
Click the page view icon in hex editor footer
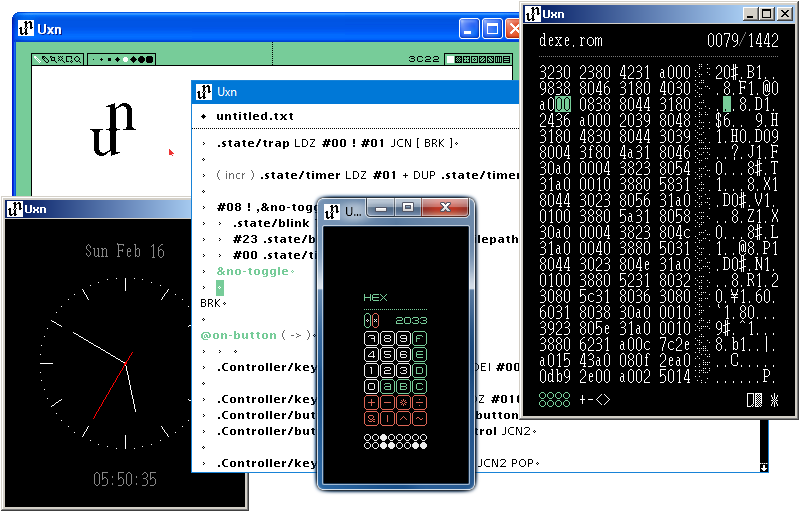[x=754, y=400]
